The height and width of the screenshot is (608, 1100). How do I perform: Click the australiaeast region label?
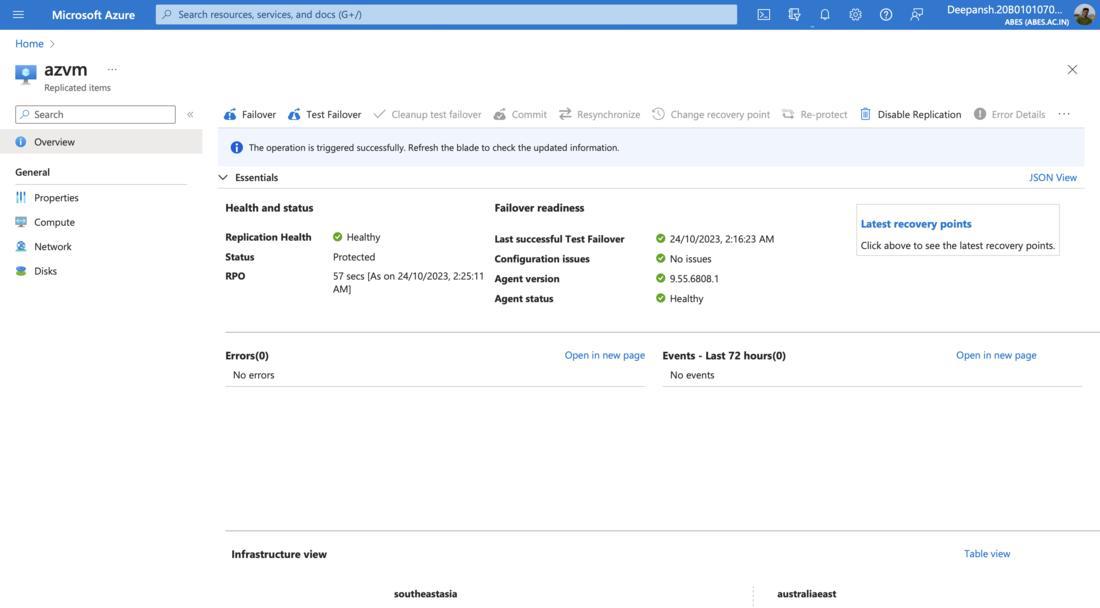point(806,594)
